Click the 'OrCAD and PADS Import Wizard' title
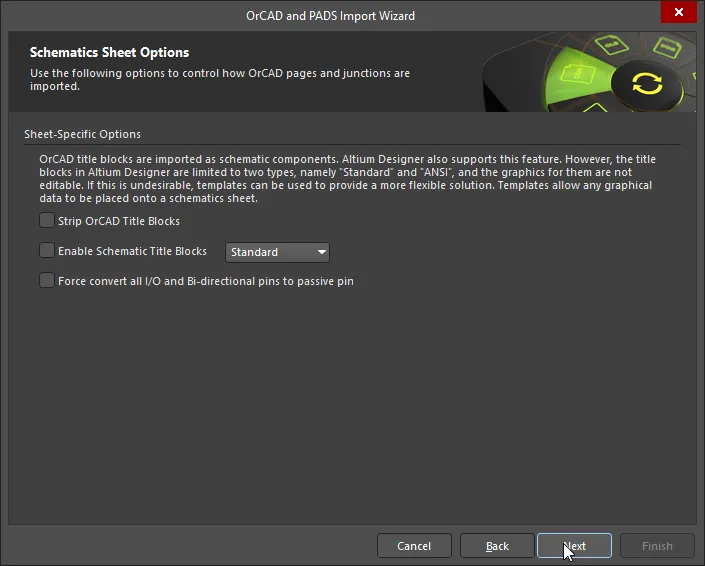The image size is (705, 566). tap(330, 16)
